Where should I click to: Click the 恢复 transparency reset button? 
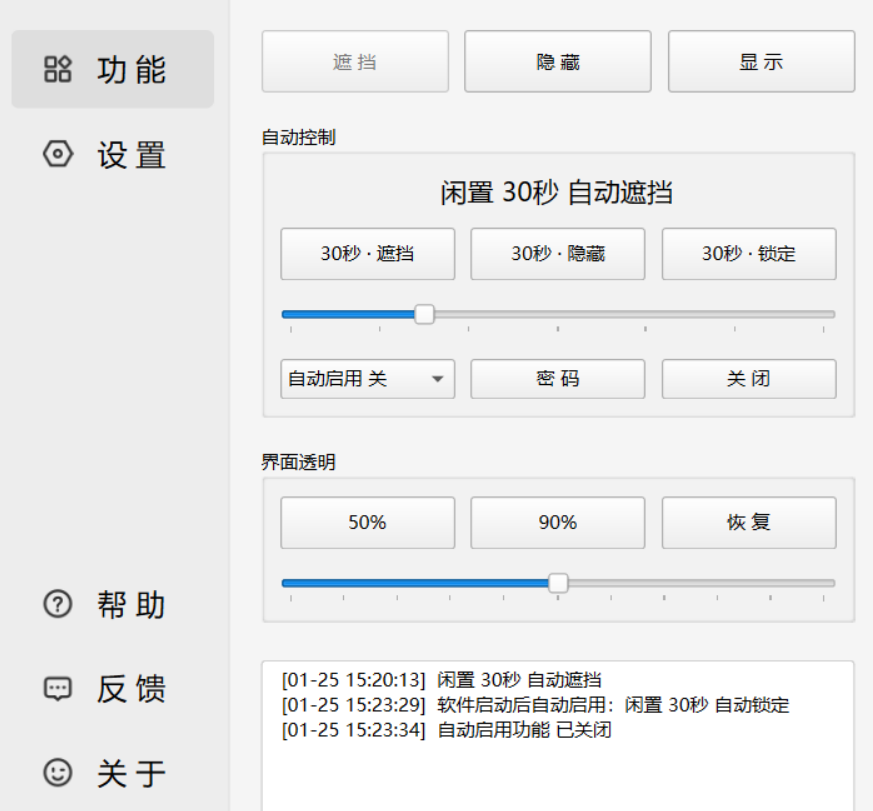748,522
